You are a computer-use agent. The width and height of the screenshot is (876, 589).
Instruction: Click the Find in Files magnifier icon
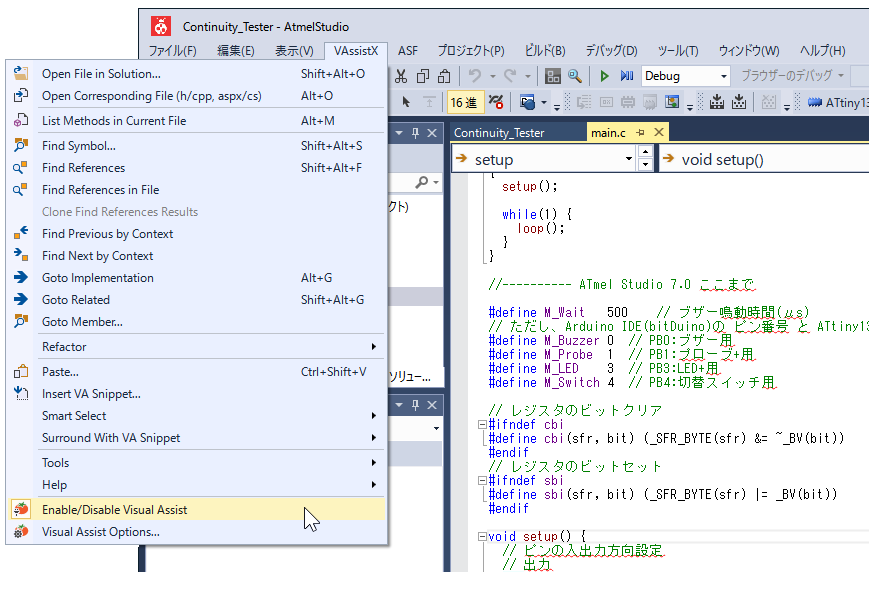[575, 76]
